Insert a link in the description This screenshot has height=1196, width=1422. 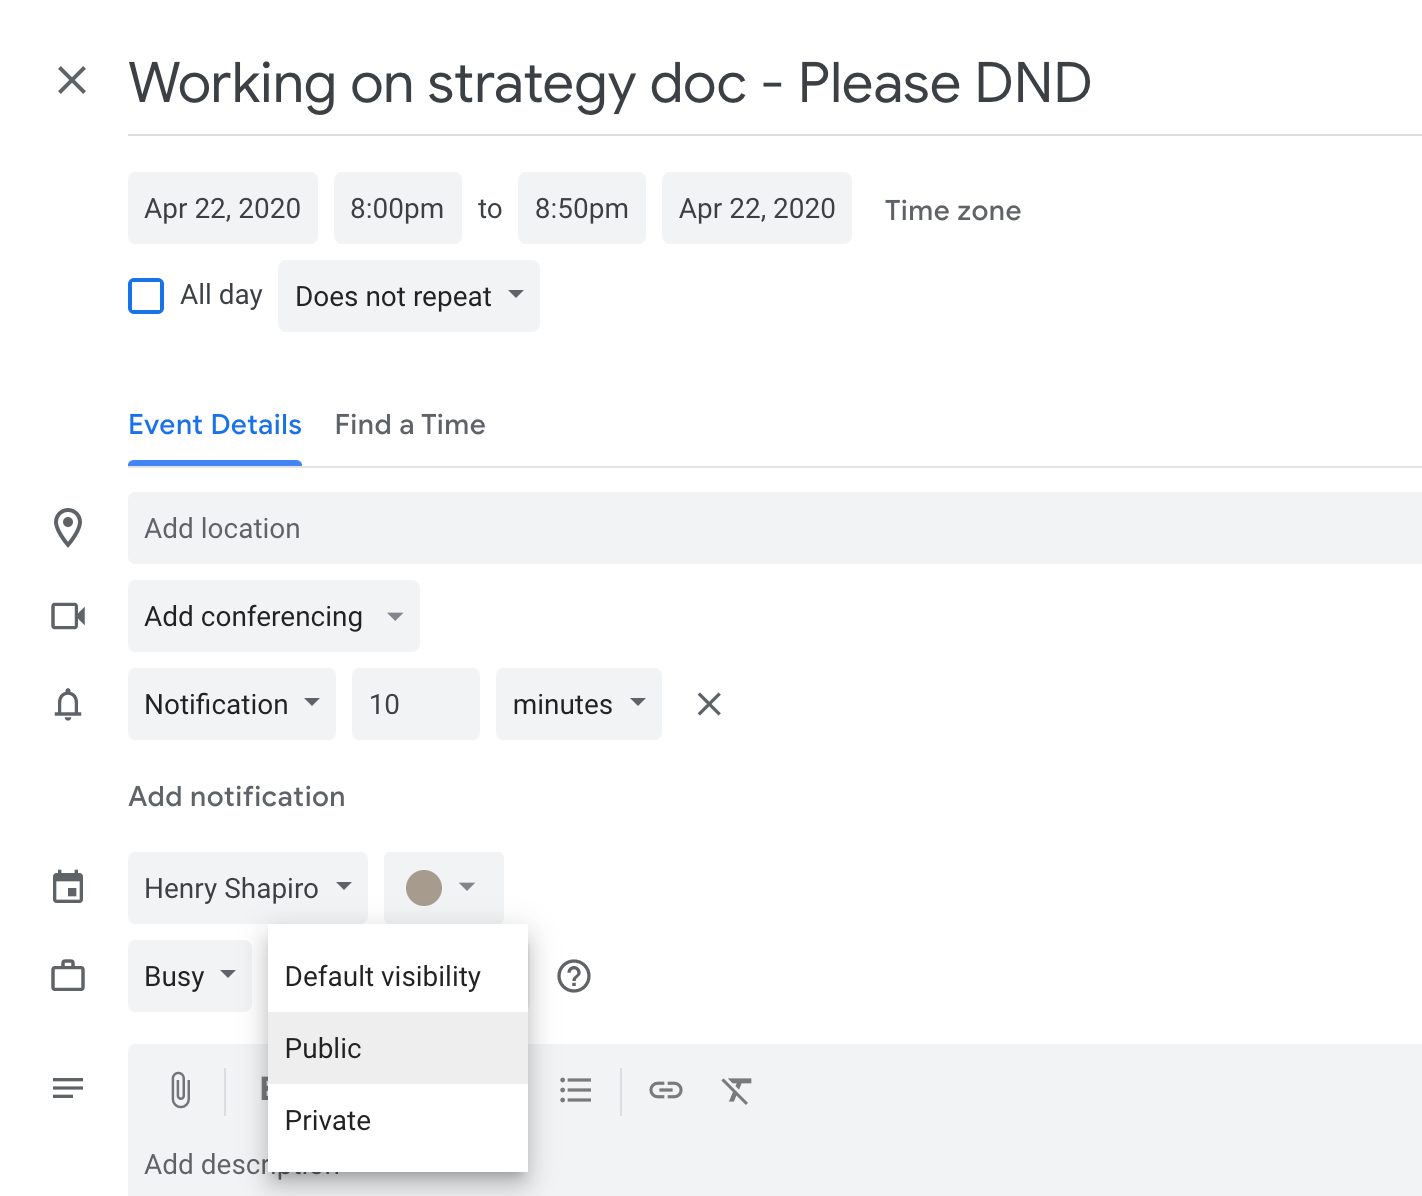pos(665,1090)
